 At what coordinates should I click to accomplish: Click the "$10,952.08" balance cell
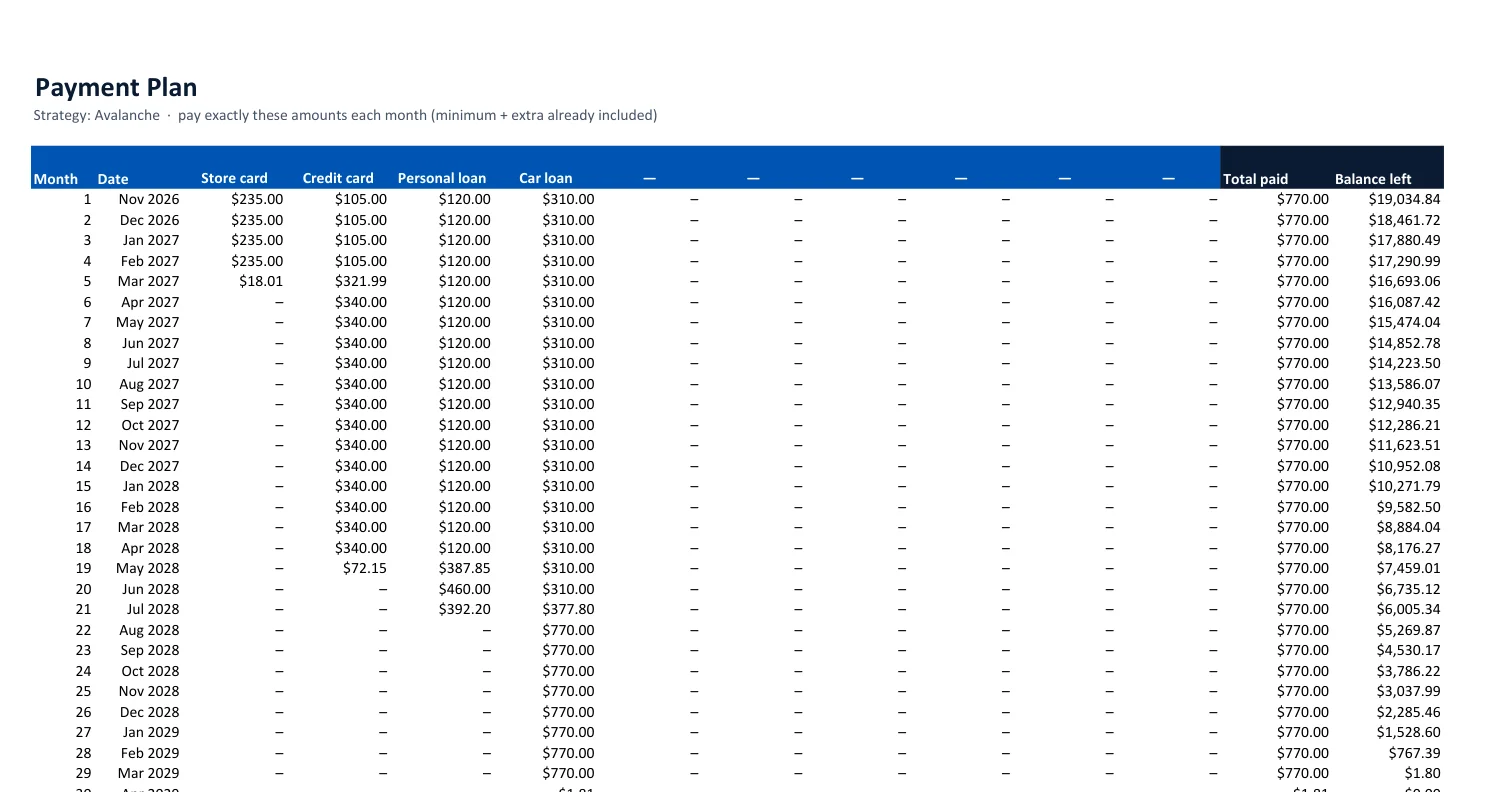click(x=1405, y=466)
